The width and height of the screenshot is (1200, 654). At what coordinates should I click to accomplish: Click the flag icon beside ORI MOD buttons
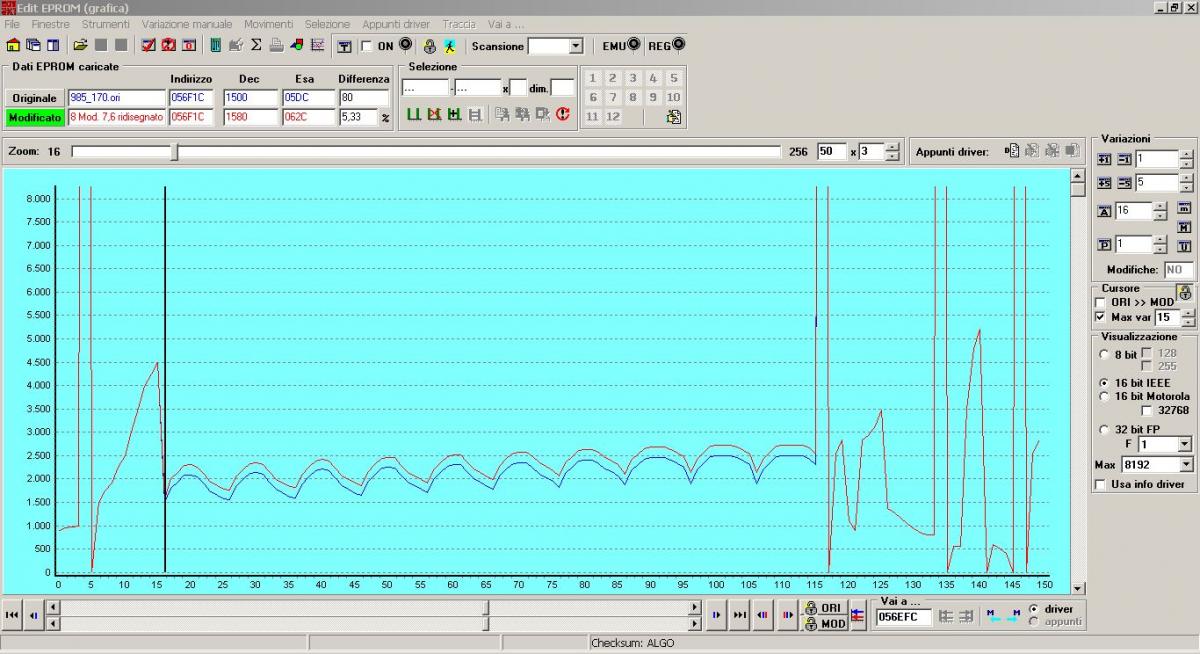857,616
